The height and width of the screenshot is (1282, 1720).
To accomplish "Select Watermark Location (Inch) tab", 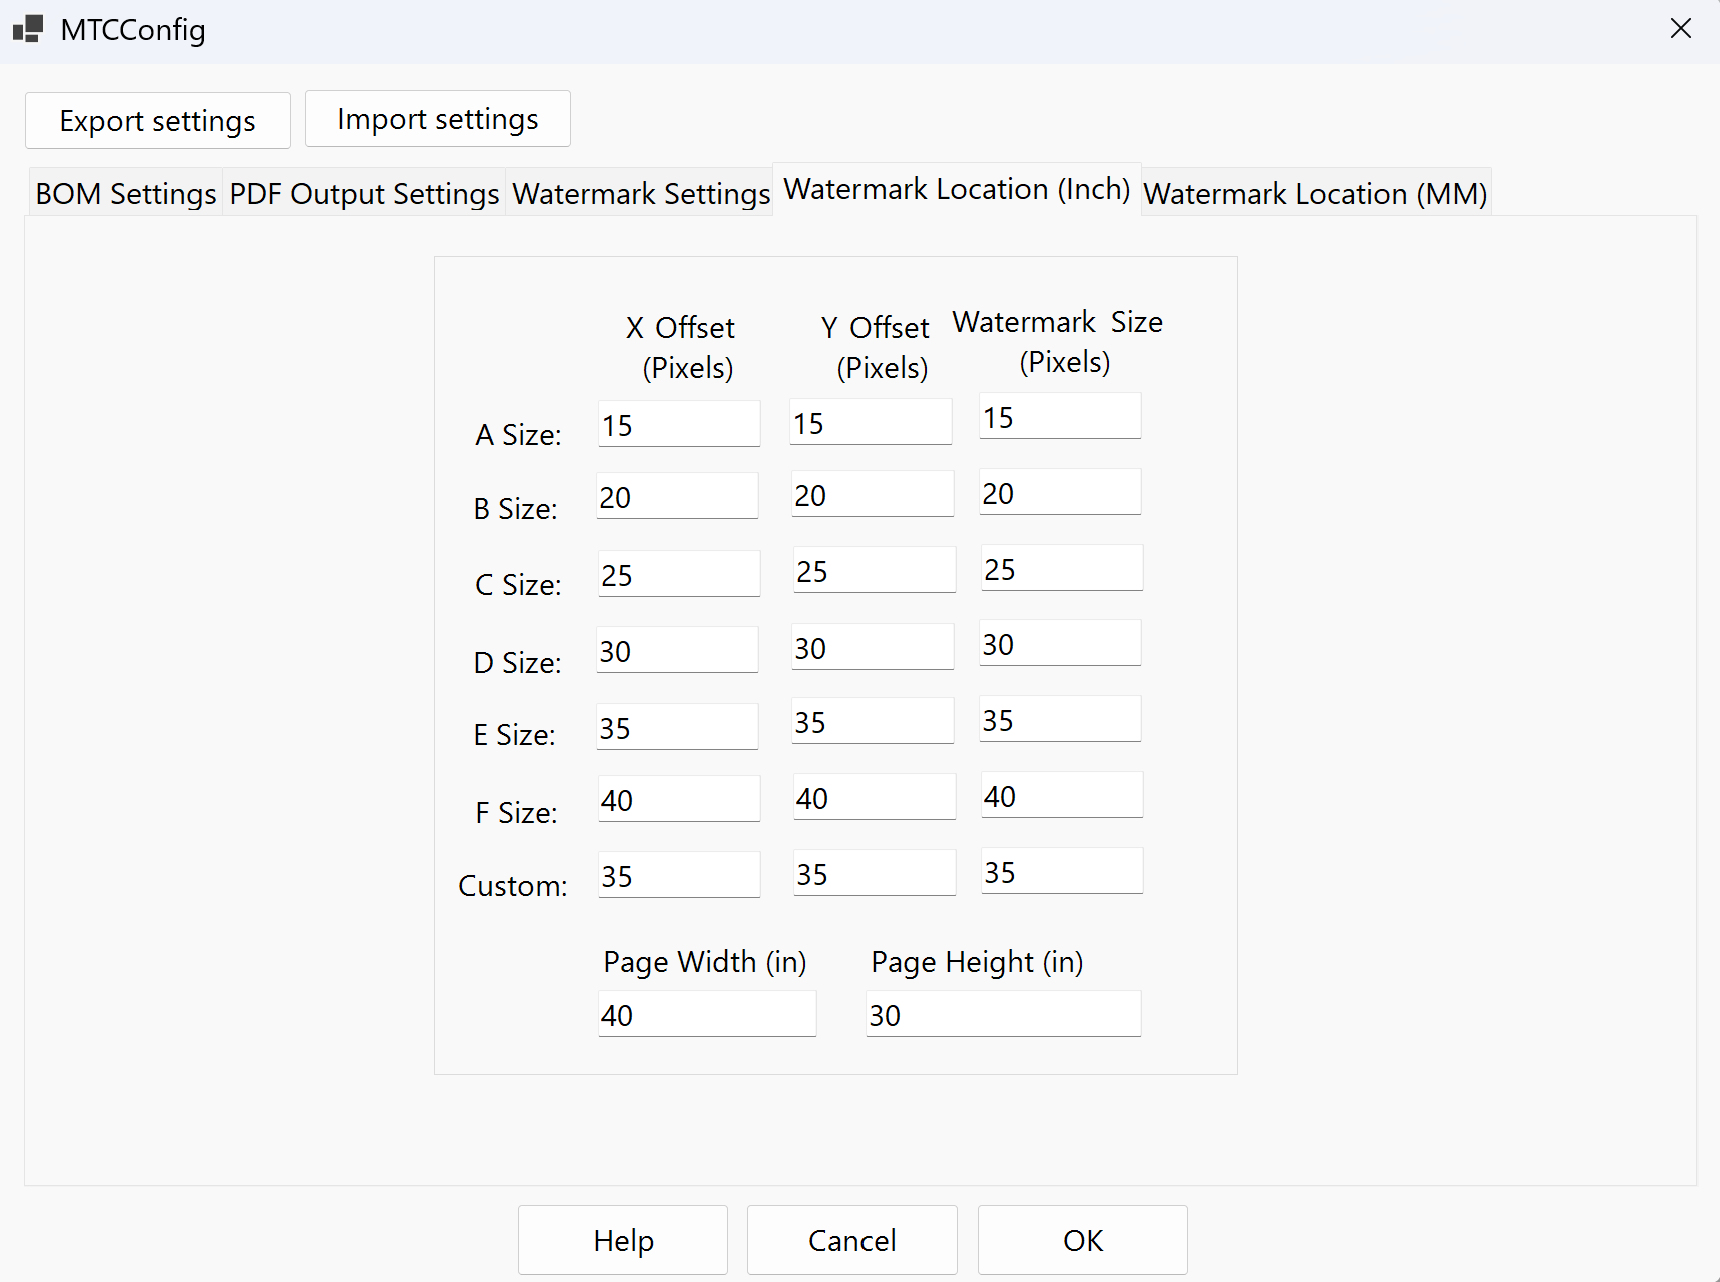I will (957, 189).
